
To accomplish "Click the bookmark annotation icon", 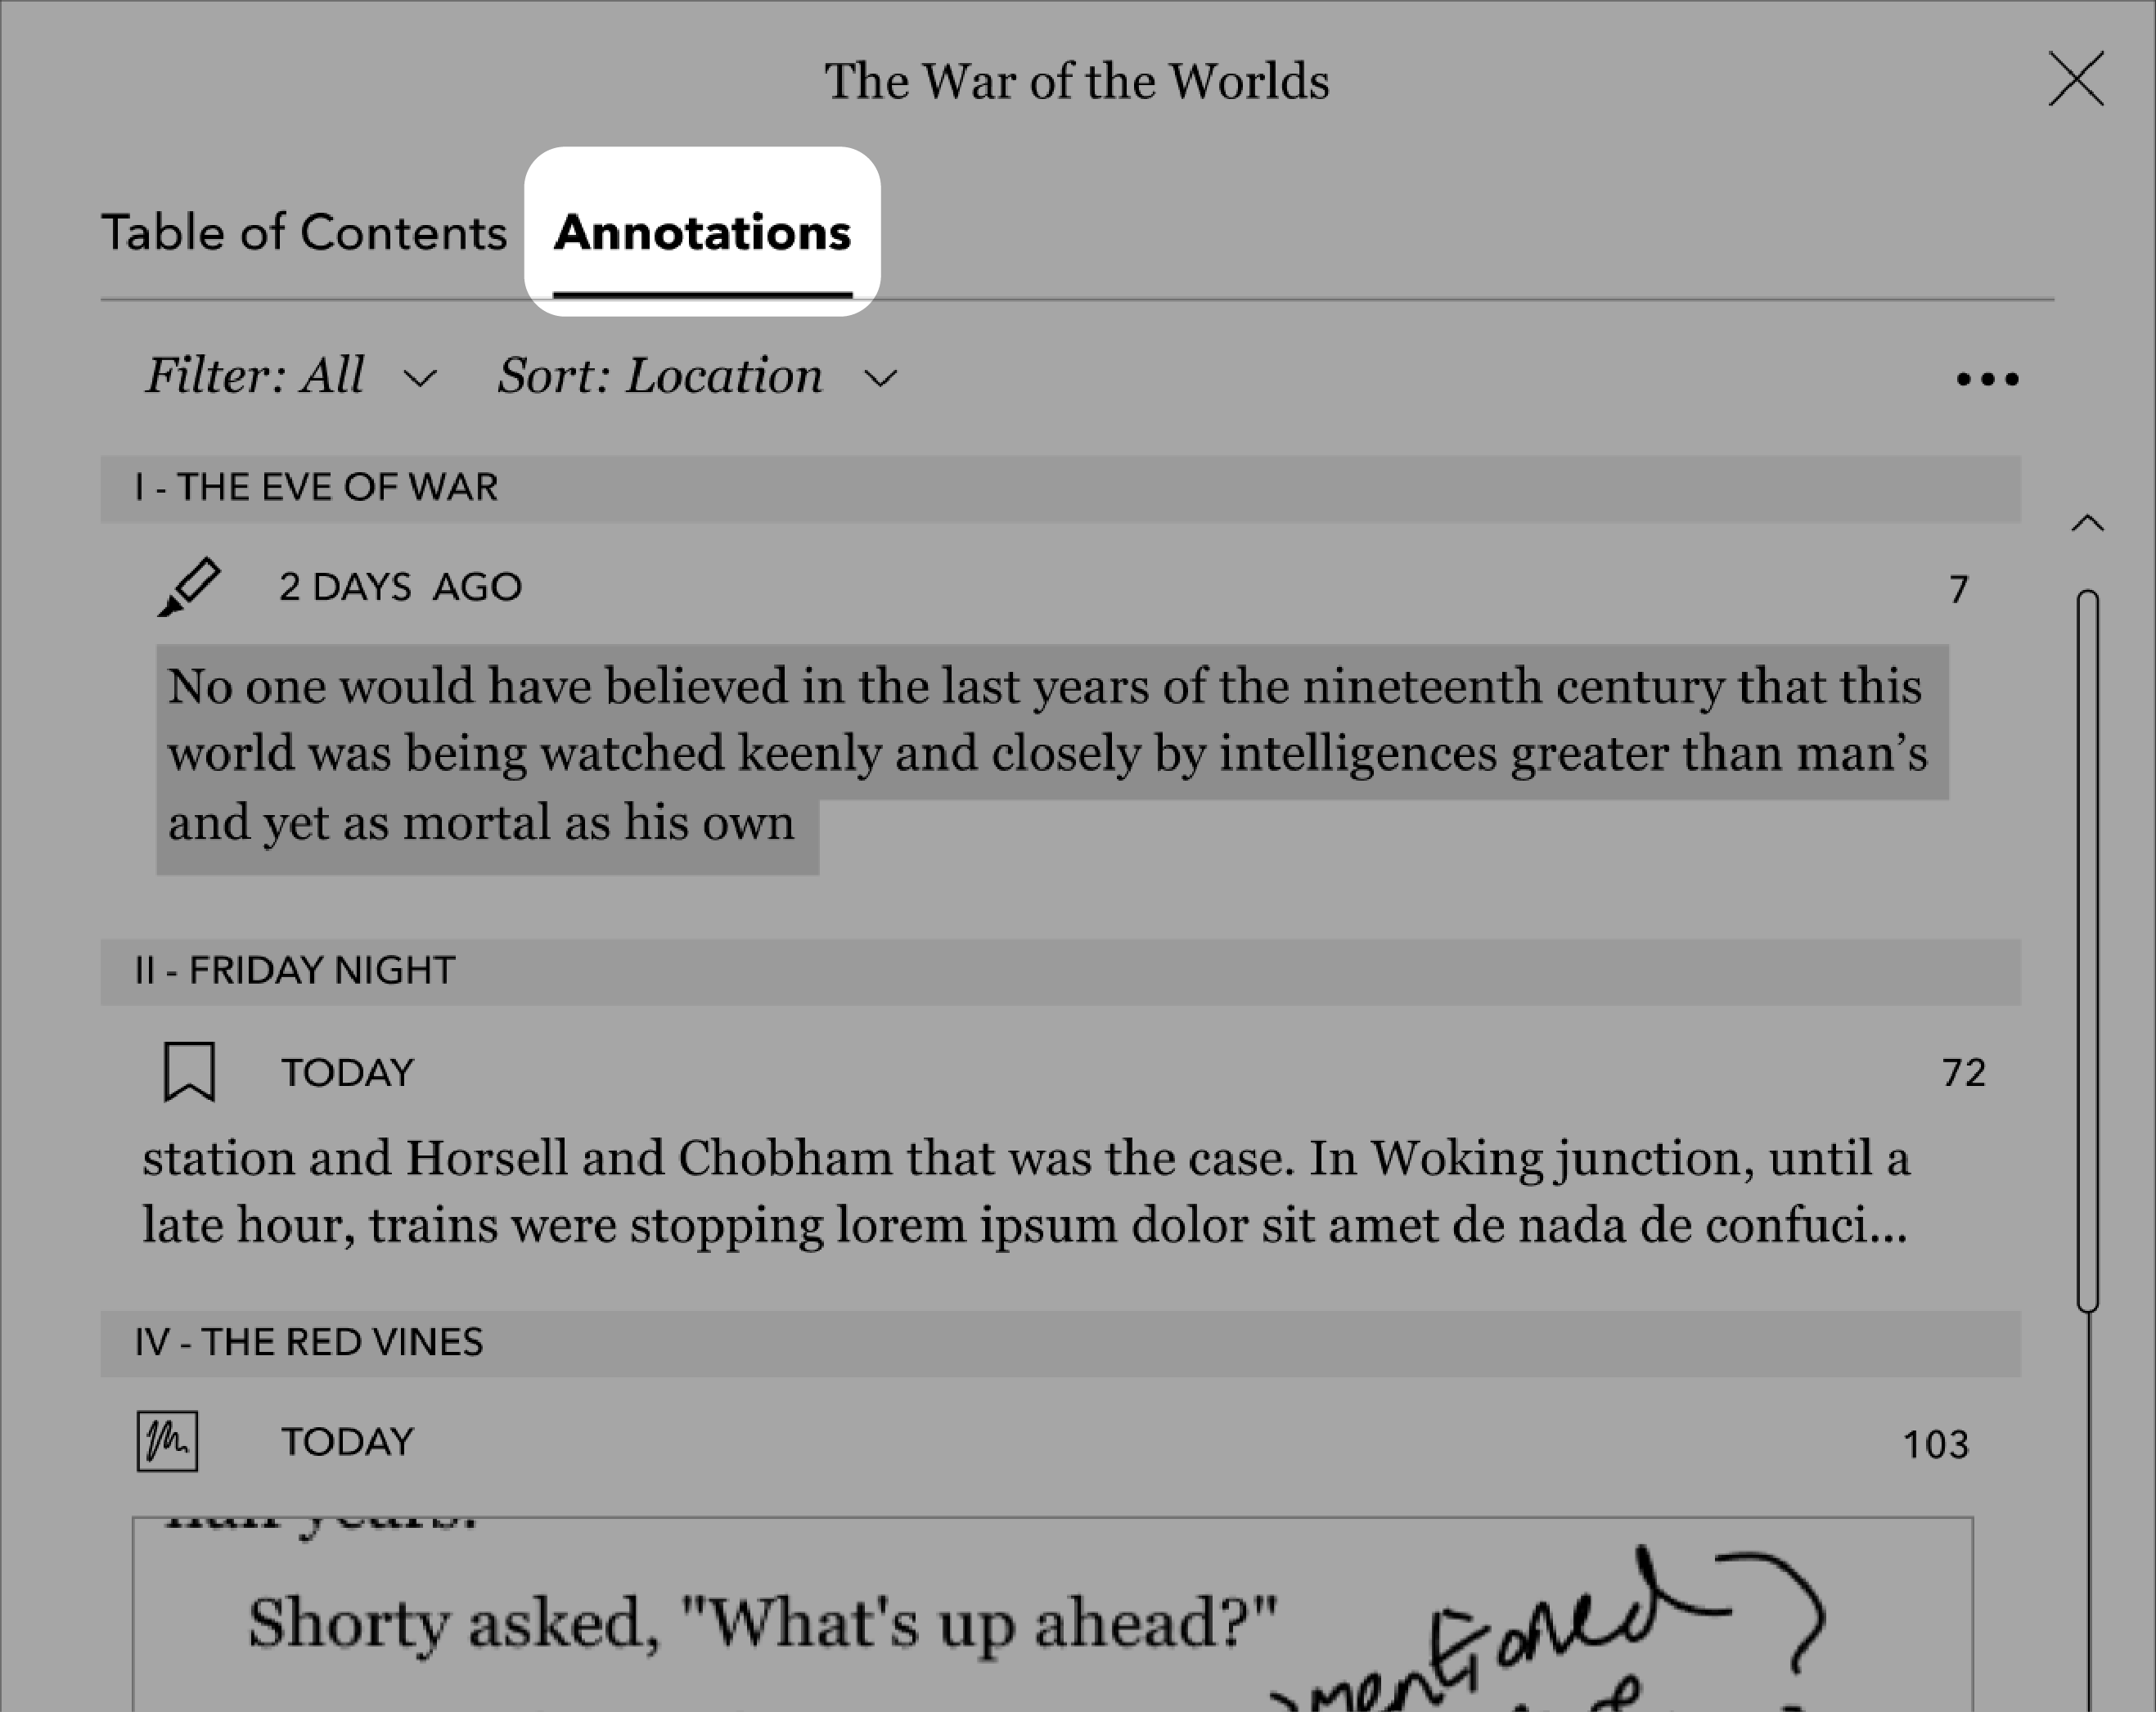I will [189, 1071].
